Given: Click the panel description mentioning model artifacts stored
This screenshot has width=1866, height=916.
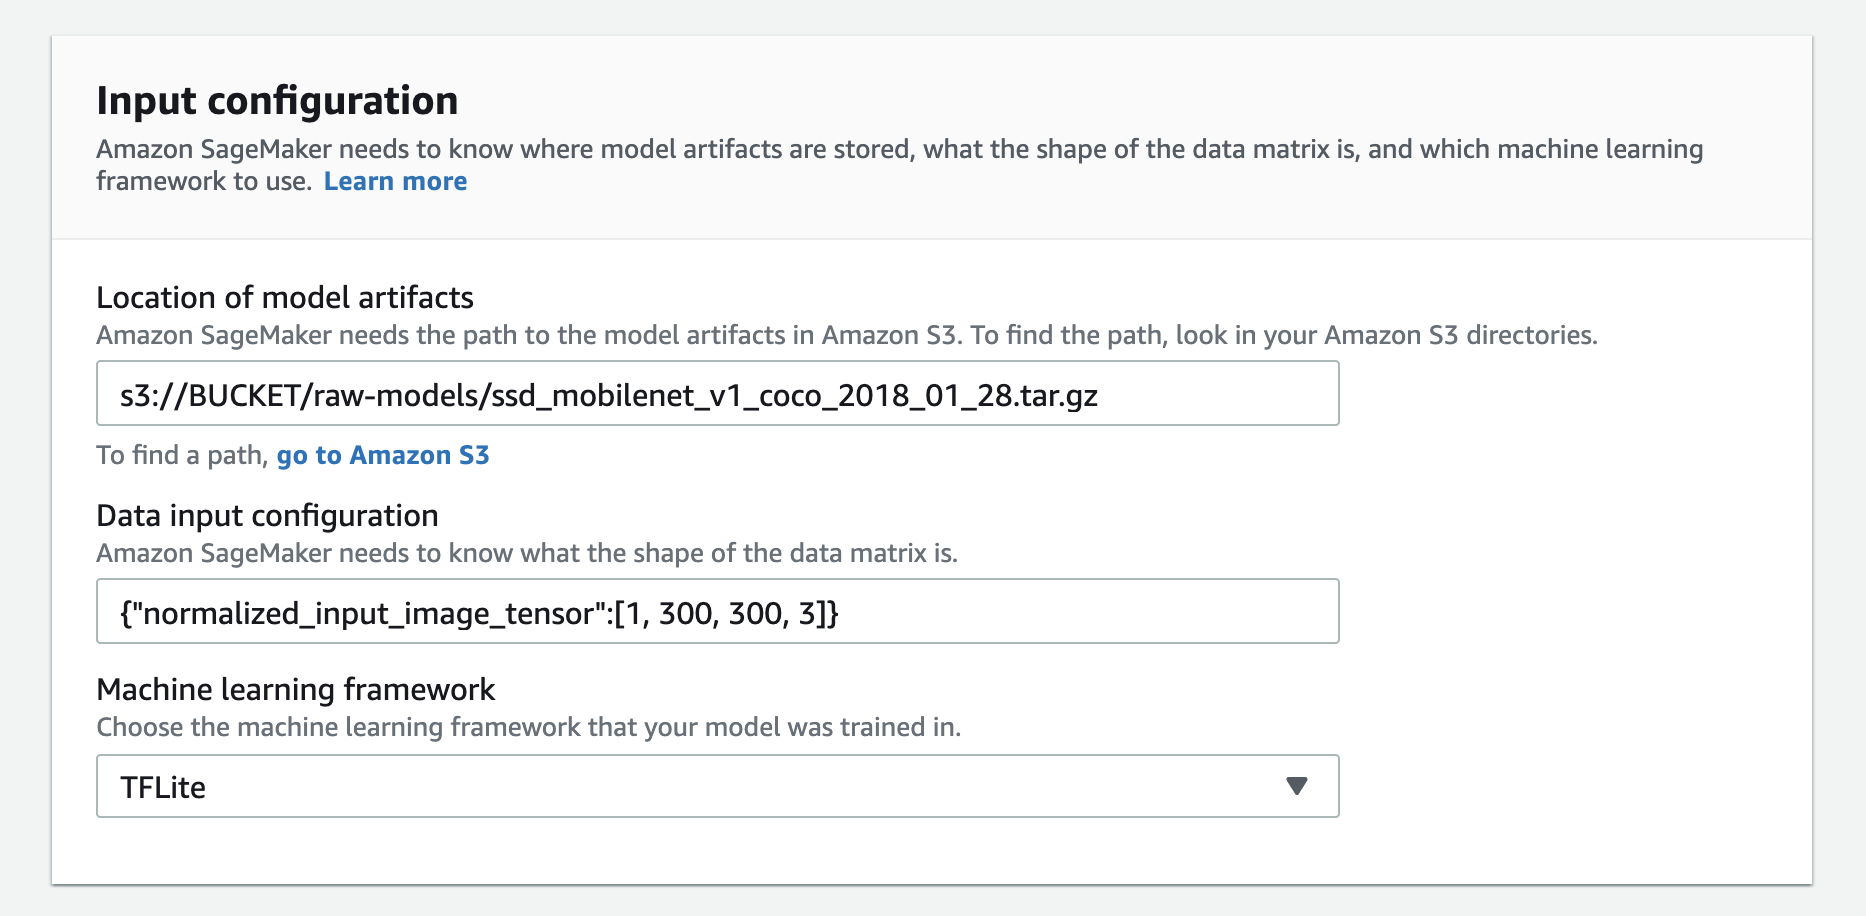Looking at the screenshot, I should [898, 149].
